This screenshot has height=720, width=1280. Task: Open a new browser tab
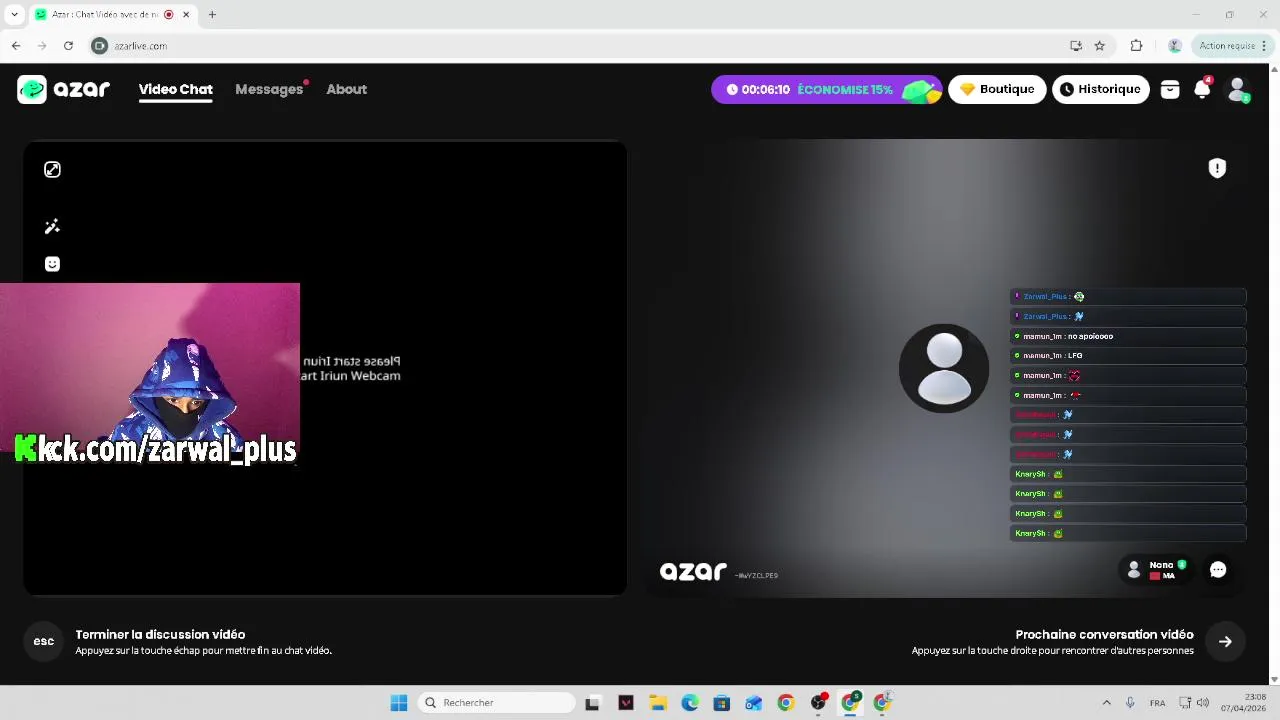[x=212, y=15]
